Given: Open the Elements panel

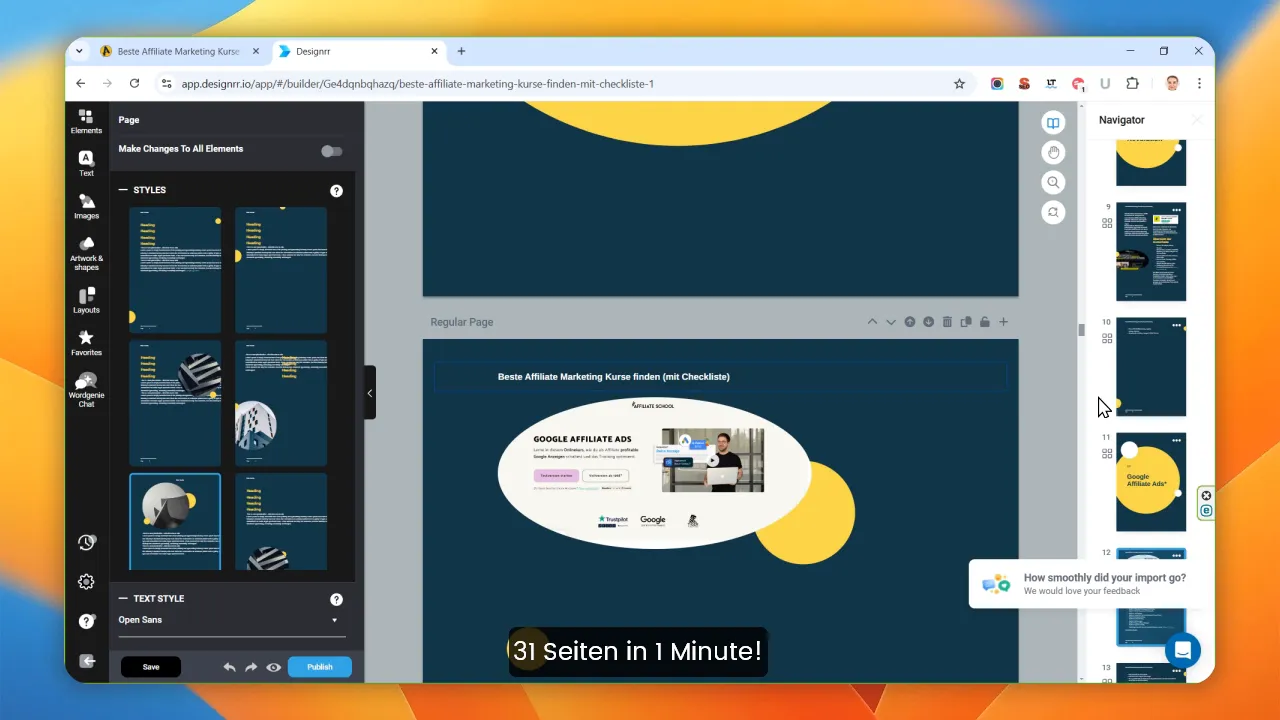Looking at the screenshot, I should pos(86,122).
